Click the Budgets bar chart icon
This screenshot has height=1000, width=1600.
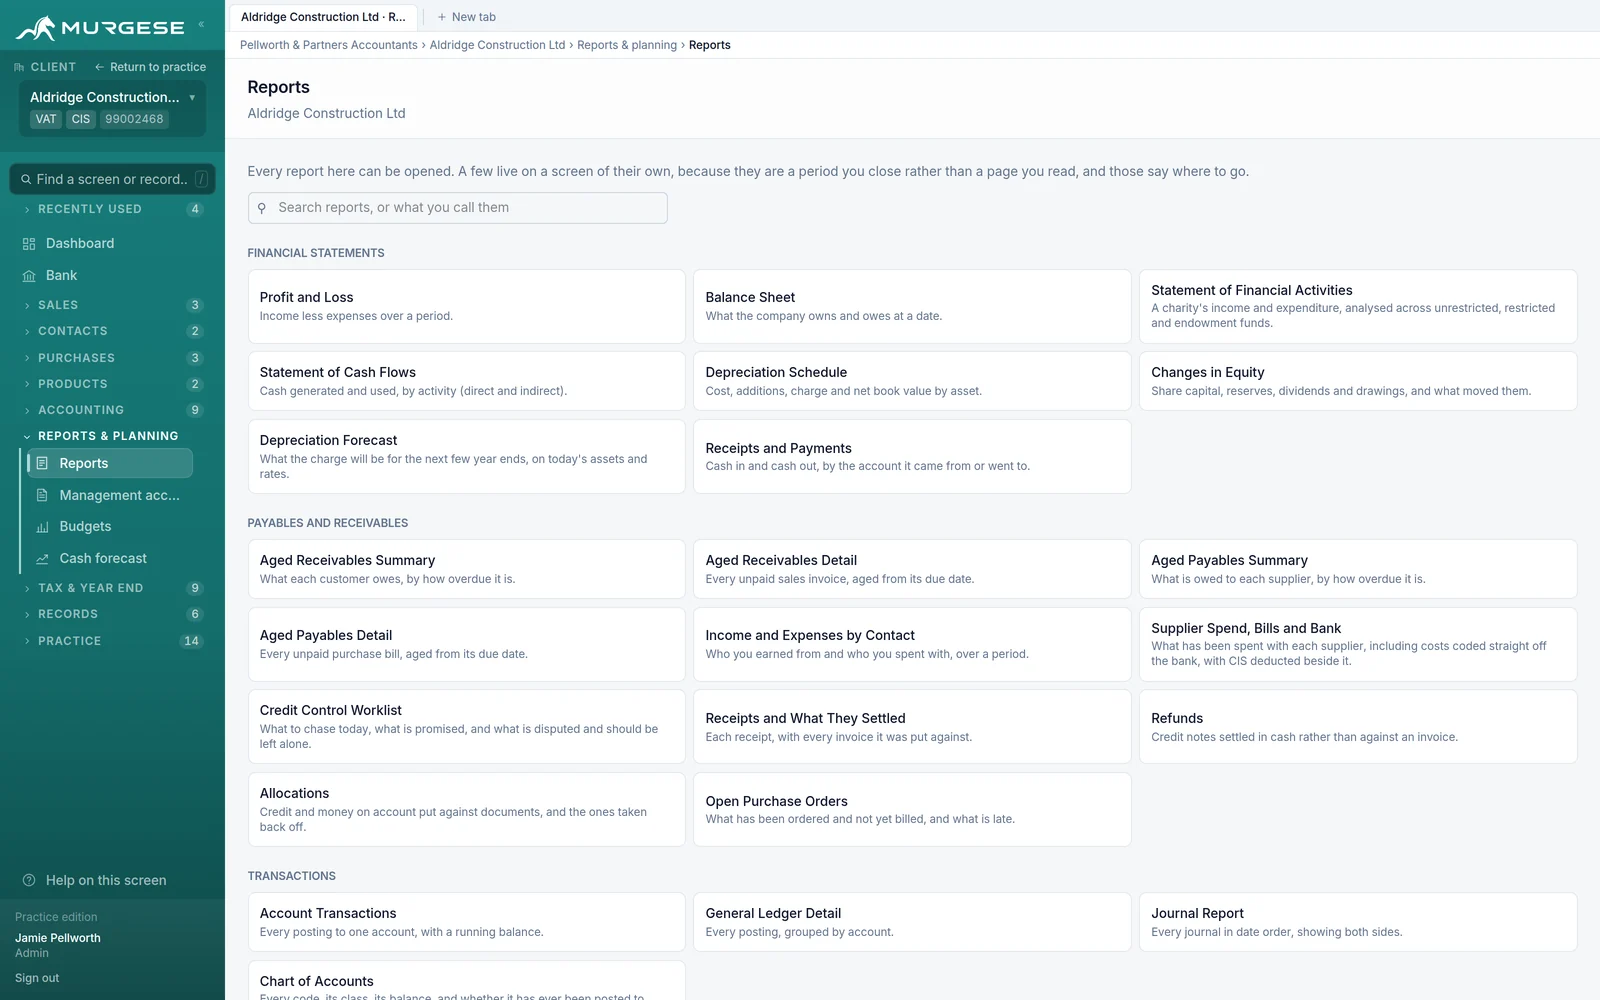click(x=42, y=527)
